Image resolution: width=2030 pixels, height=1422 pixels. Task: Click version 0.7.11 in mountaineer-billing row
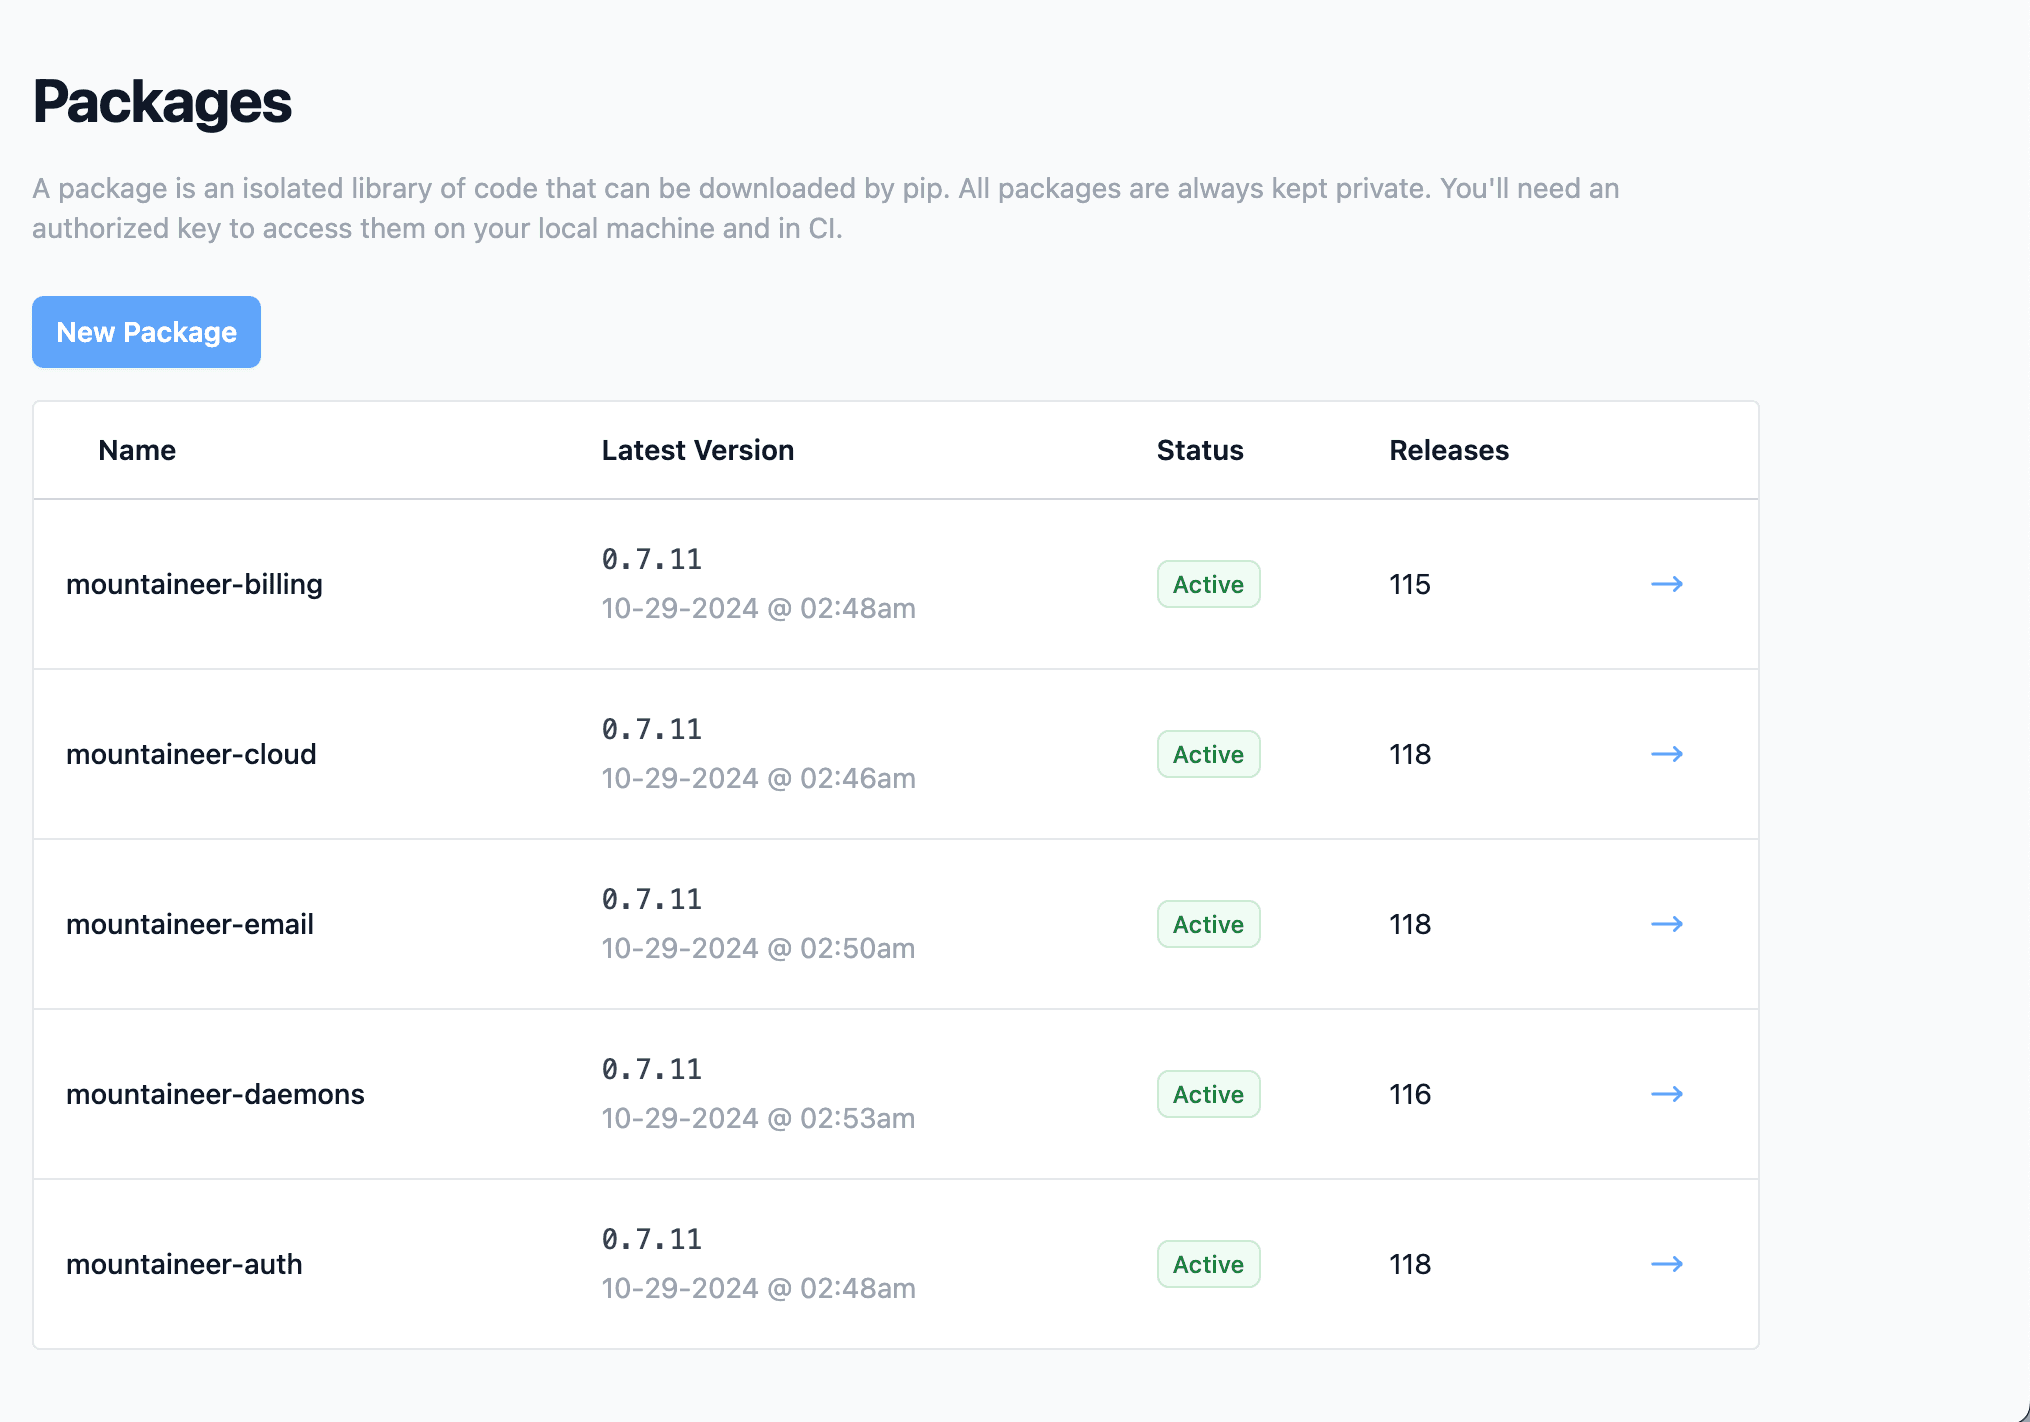click(652, 559)
